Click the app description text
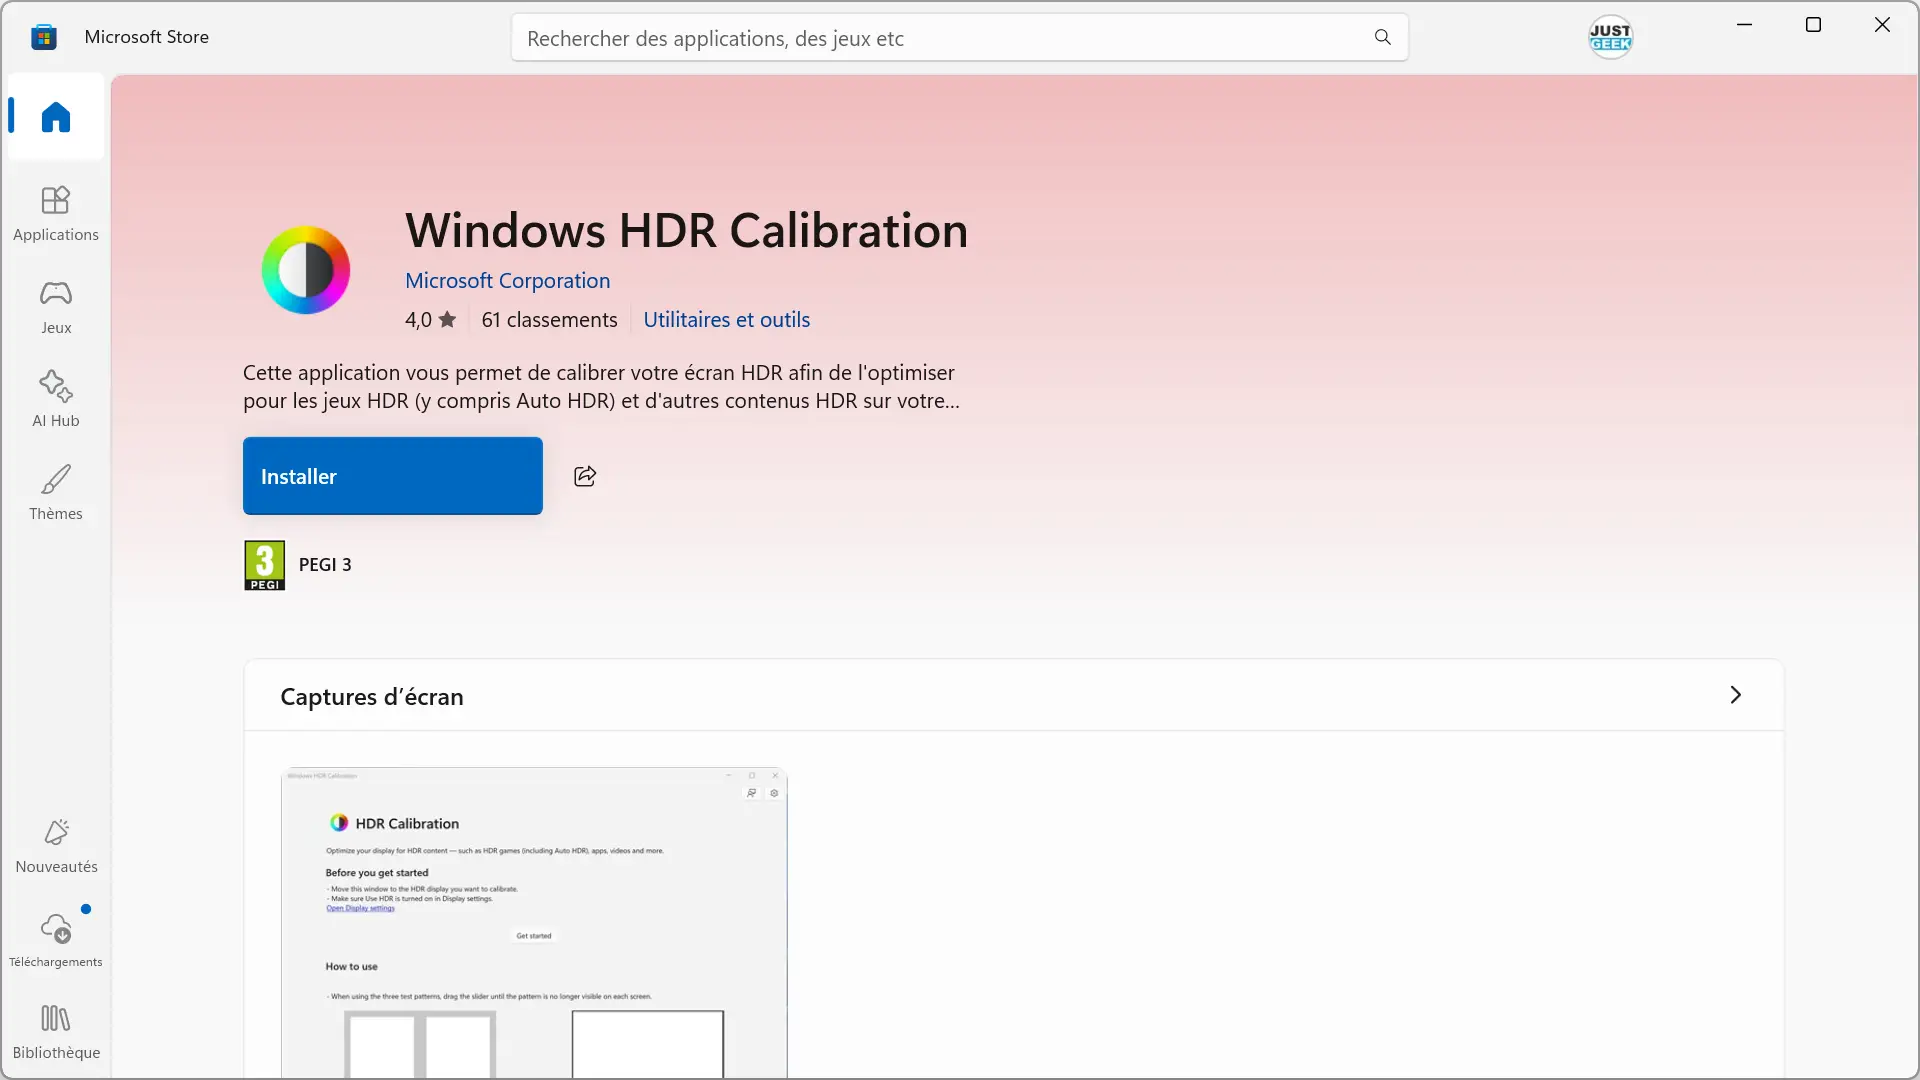 point(601,386)
